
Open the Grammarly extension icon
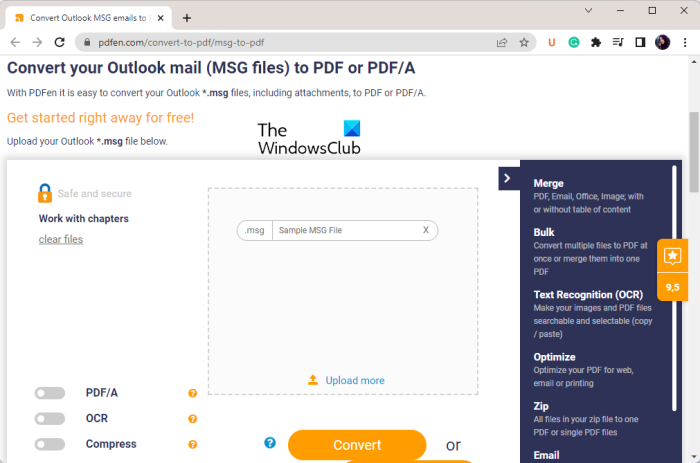(x=574, y=42)
